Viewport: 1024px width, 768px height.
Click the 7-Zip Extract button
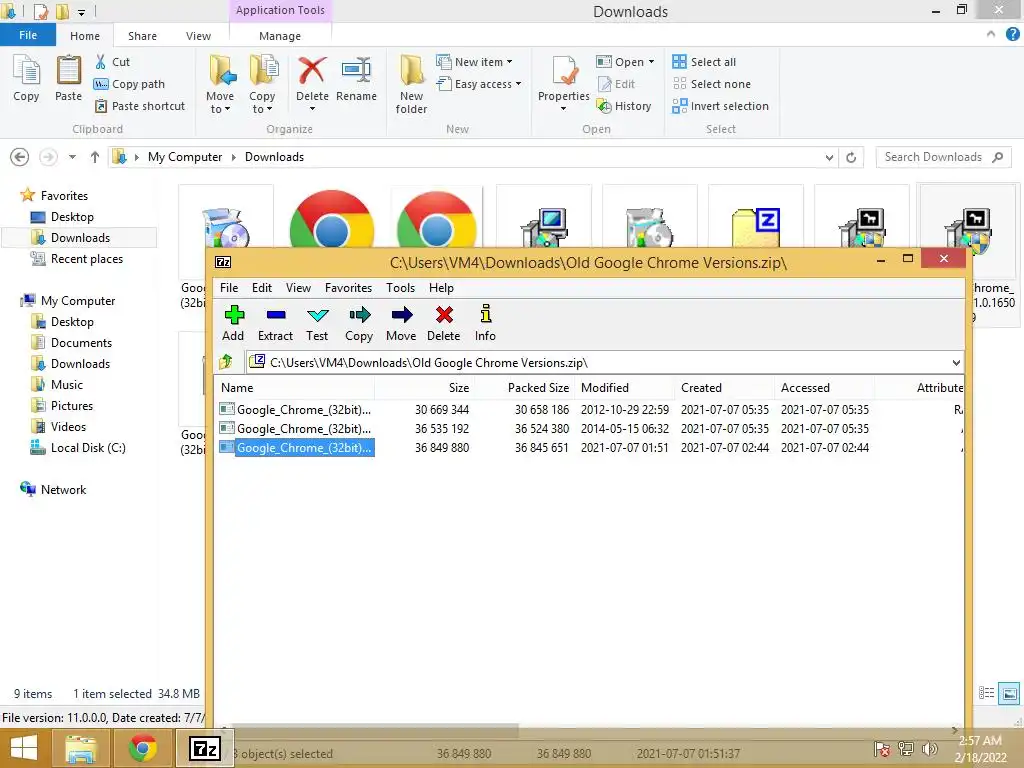tap(275, 323)
